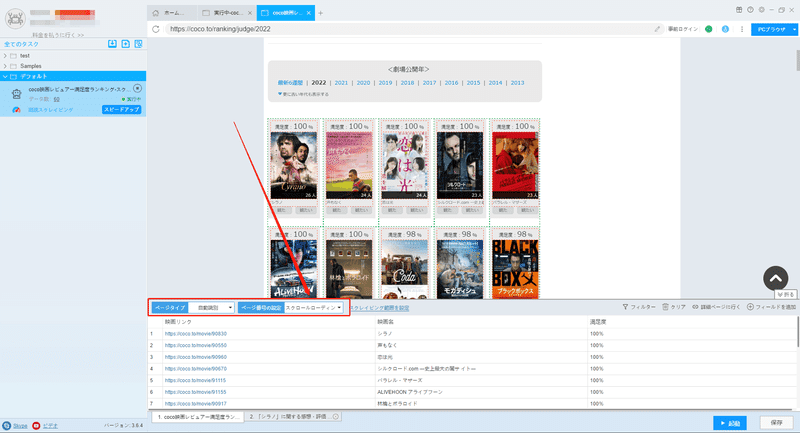Click the scroll-to-top round arrow button

(x=776, y=278)
